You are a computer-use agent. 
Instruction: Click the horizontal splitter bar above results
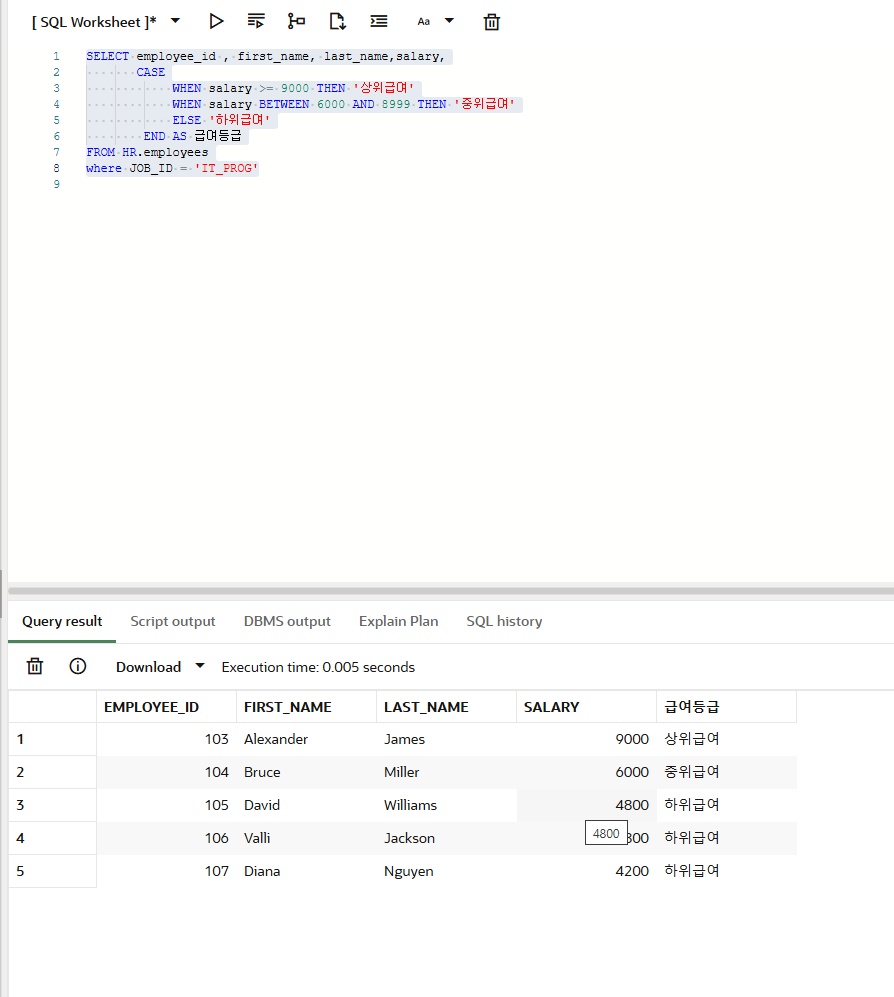tap(451, 591)
